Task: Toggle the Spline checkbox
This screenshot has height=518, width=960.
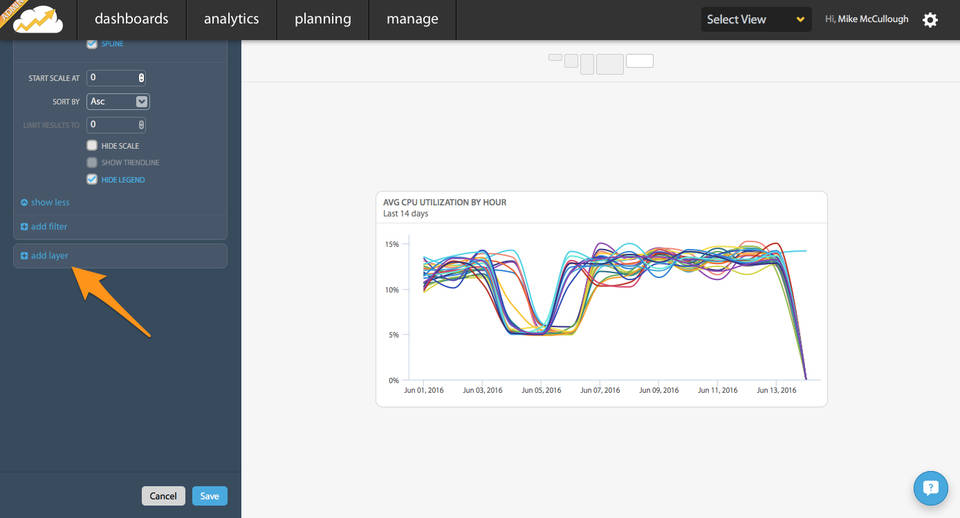Action: 92,44
